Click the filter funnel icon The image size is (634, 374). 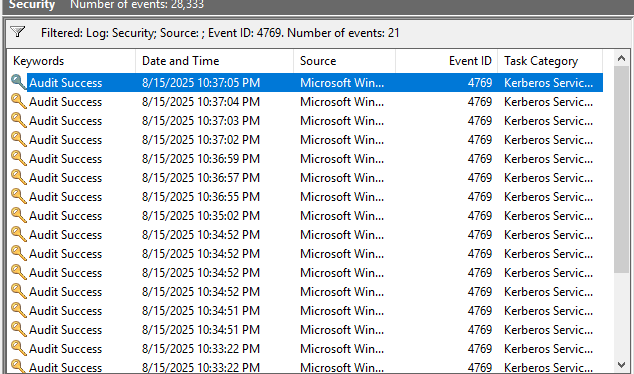pos(17,32)
